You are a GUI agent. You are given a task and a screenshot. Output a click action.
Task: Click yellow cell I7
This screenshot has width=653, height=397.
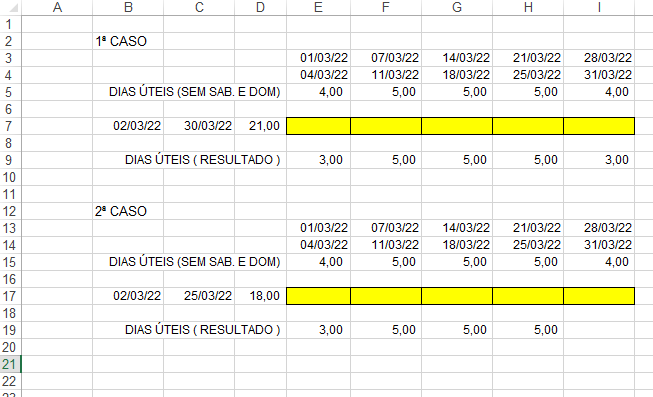point(599,126)
